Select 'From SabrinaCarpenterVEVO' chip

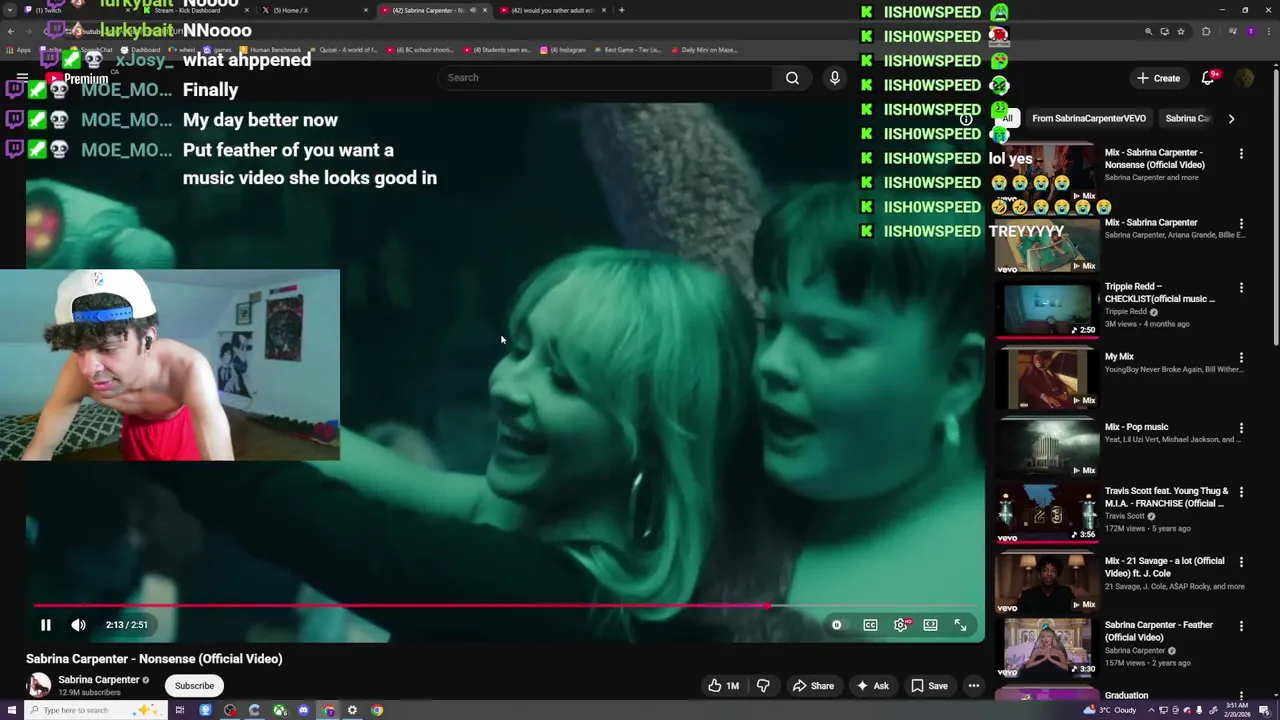[1089, 118]
